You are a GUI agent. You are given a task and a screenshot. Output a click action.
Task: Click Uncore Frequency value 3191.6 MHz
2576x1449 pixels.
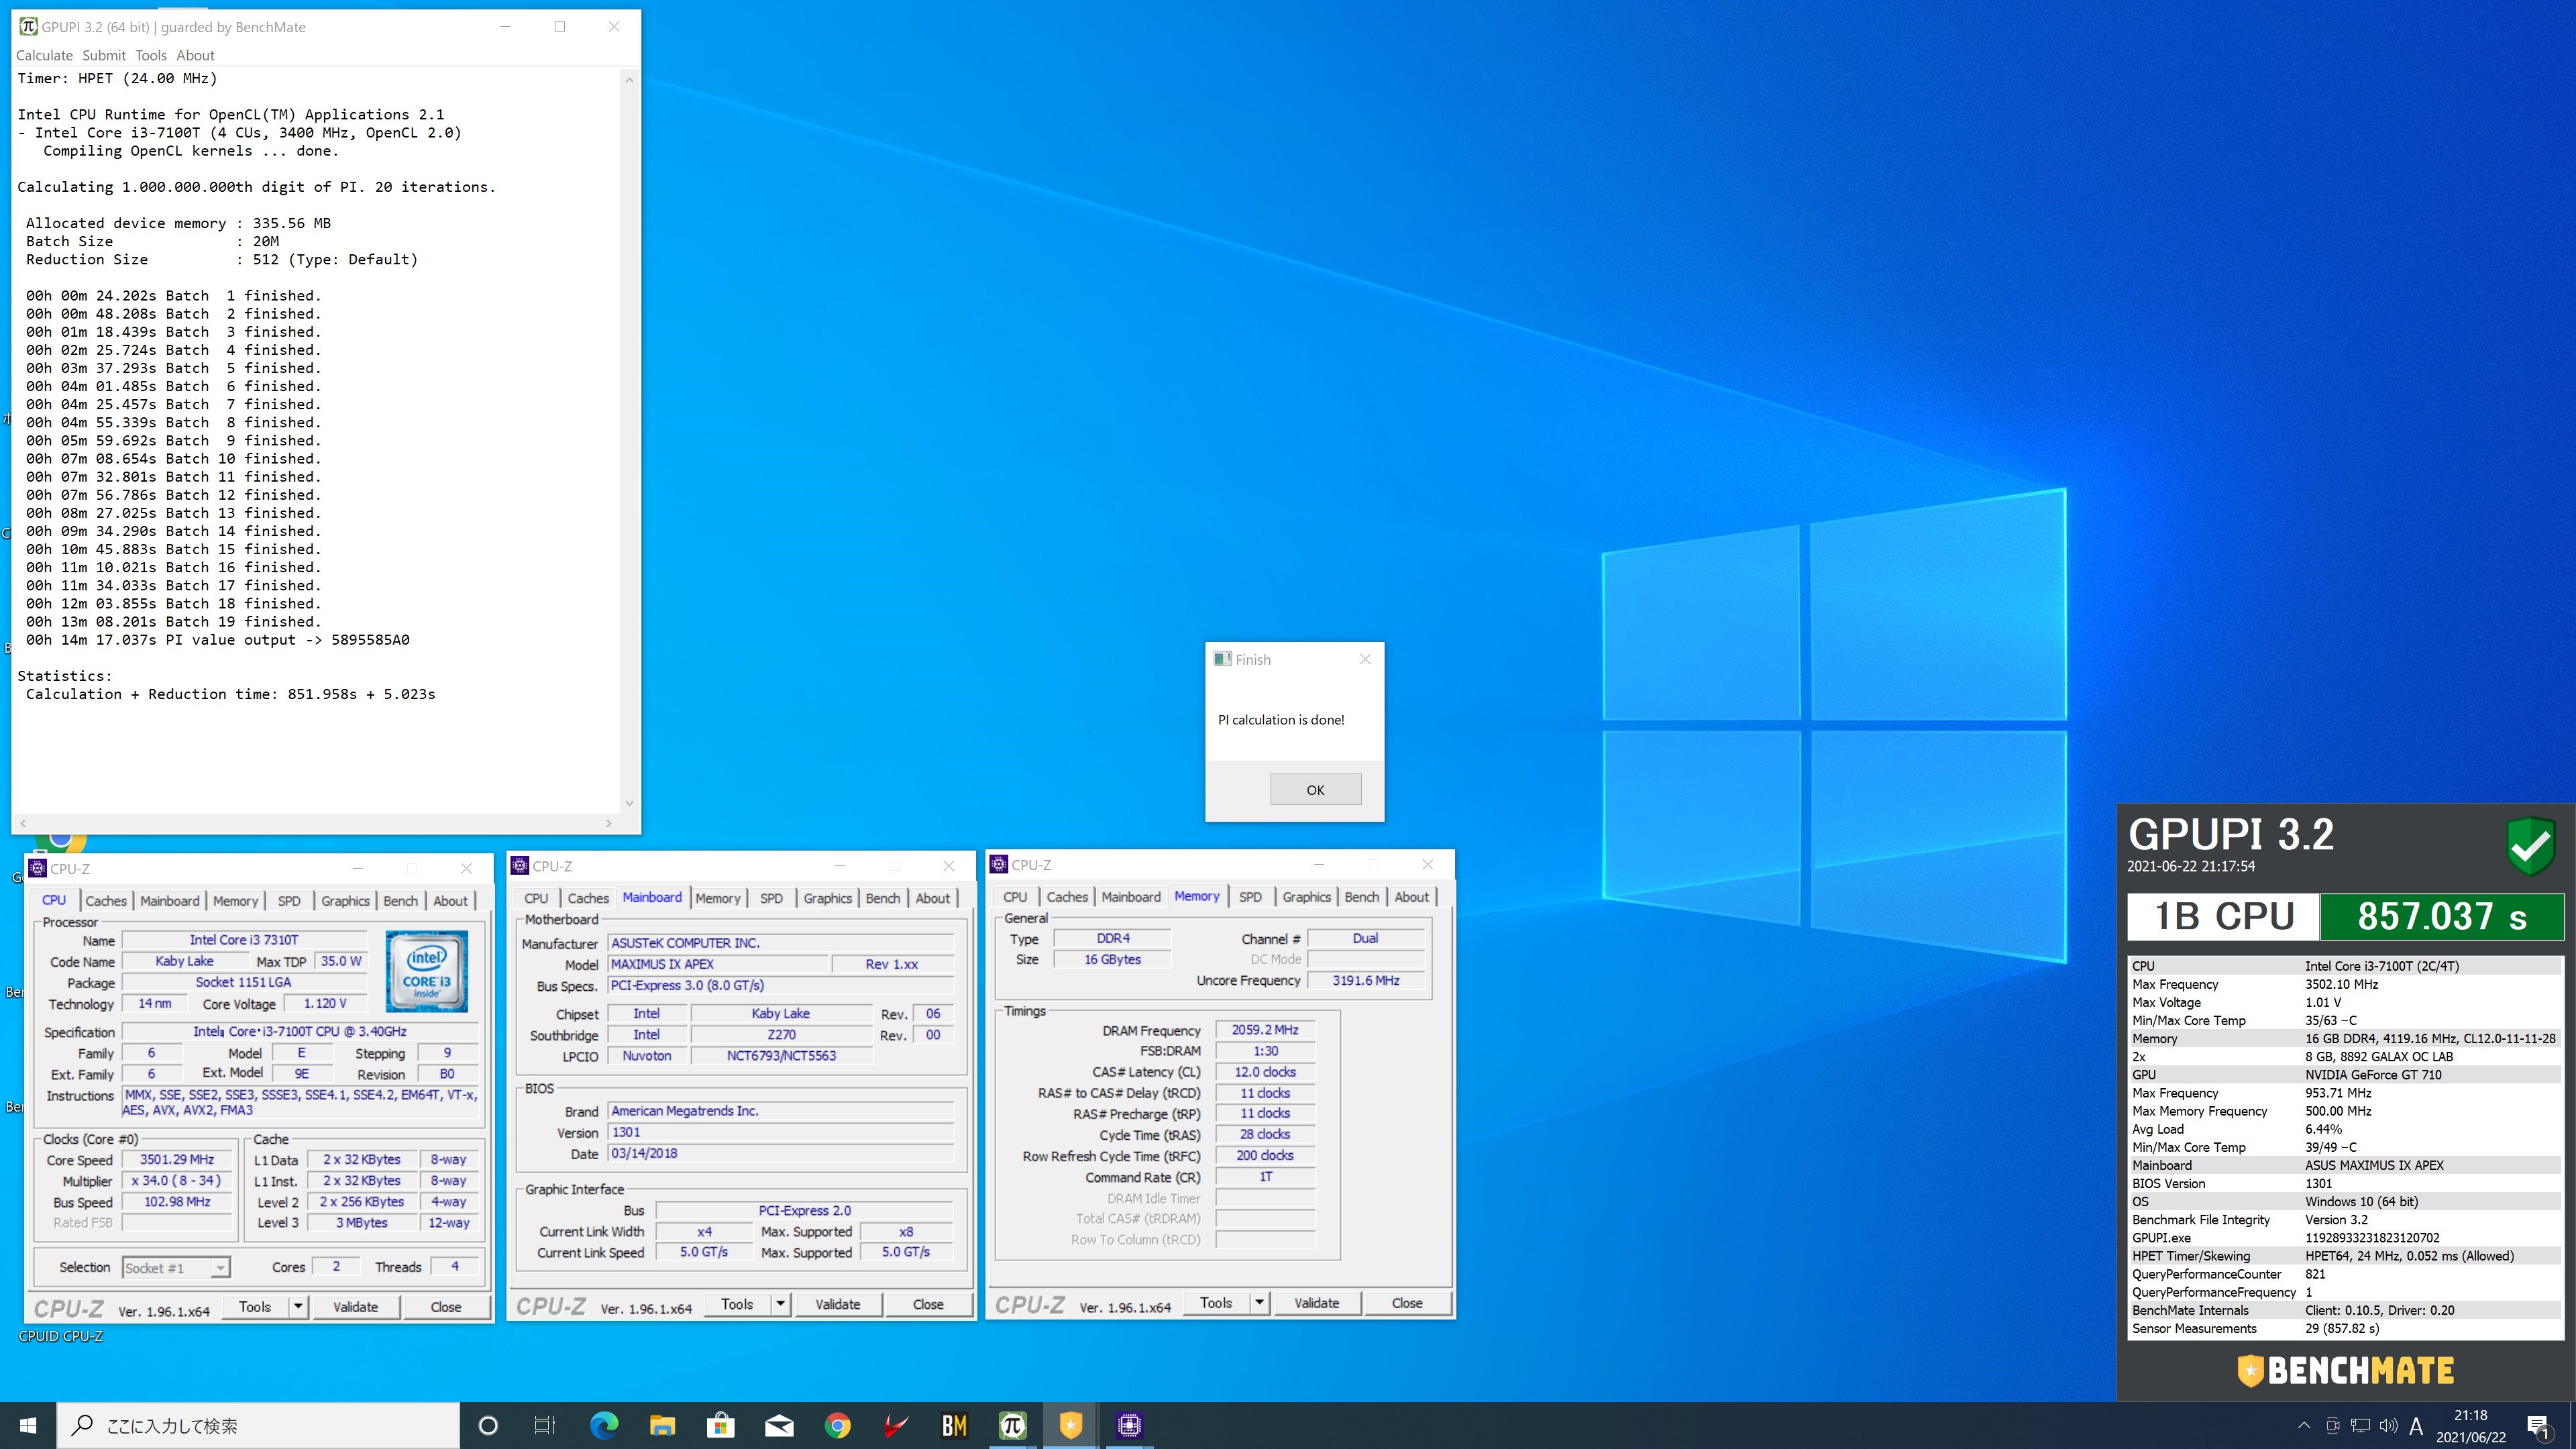pos(1365,981)
